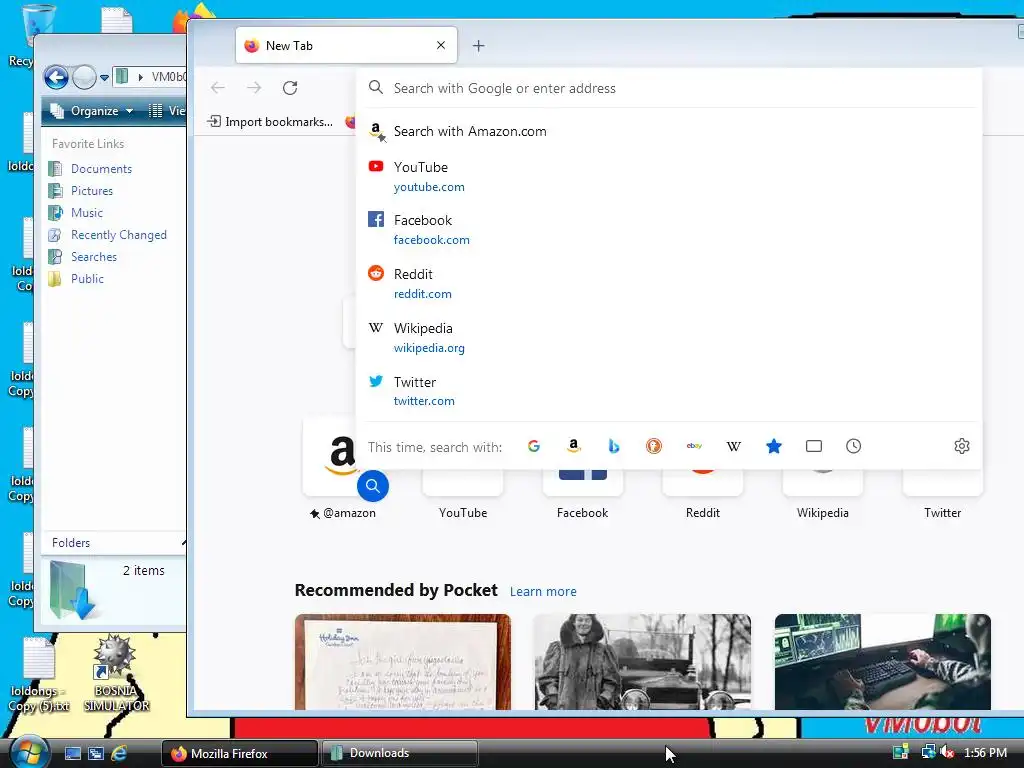
Task: Click the muted volume tray icon
Action: [948, 752]
